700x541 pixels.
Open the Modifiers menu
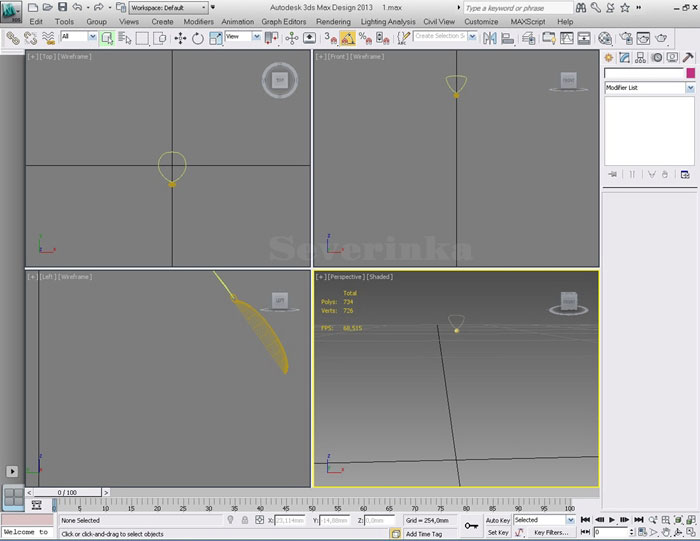pyautogui.click(x=198, y=21)
